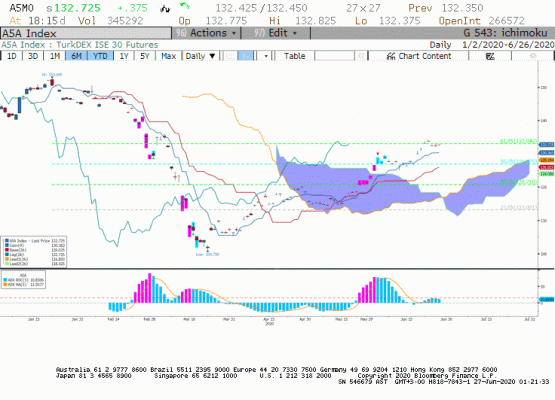Open the Daily periodicity dropdown

click(x=200, y=56)
